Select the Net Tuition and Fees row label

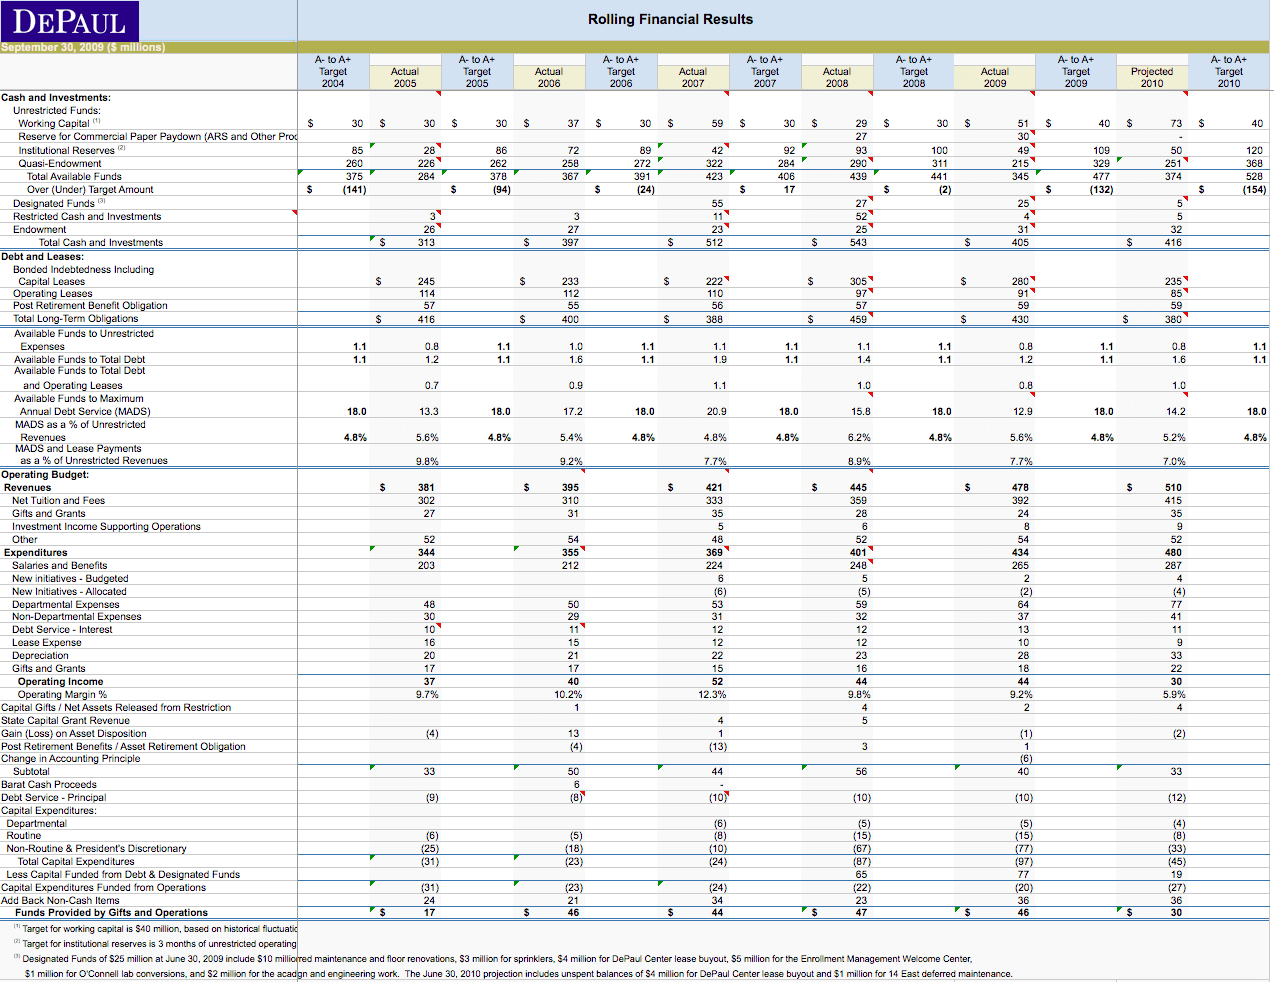click(x=58, y=500)
